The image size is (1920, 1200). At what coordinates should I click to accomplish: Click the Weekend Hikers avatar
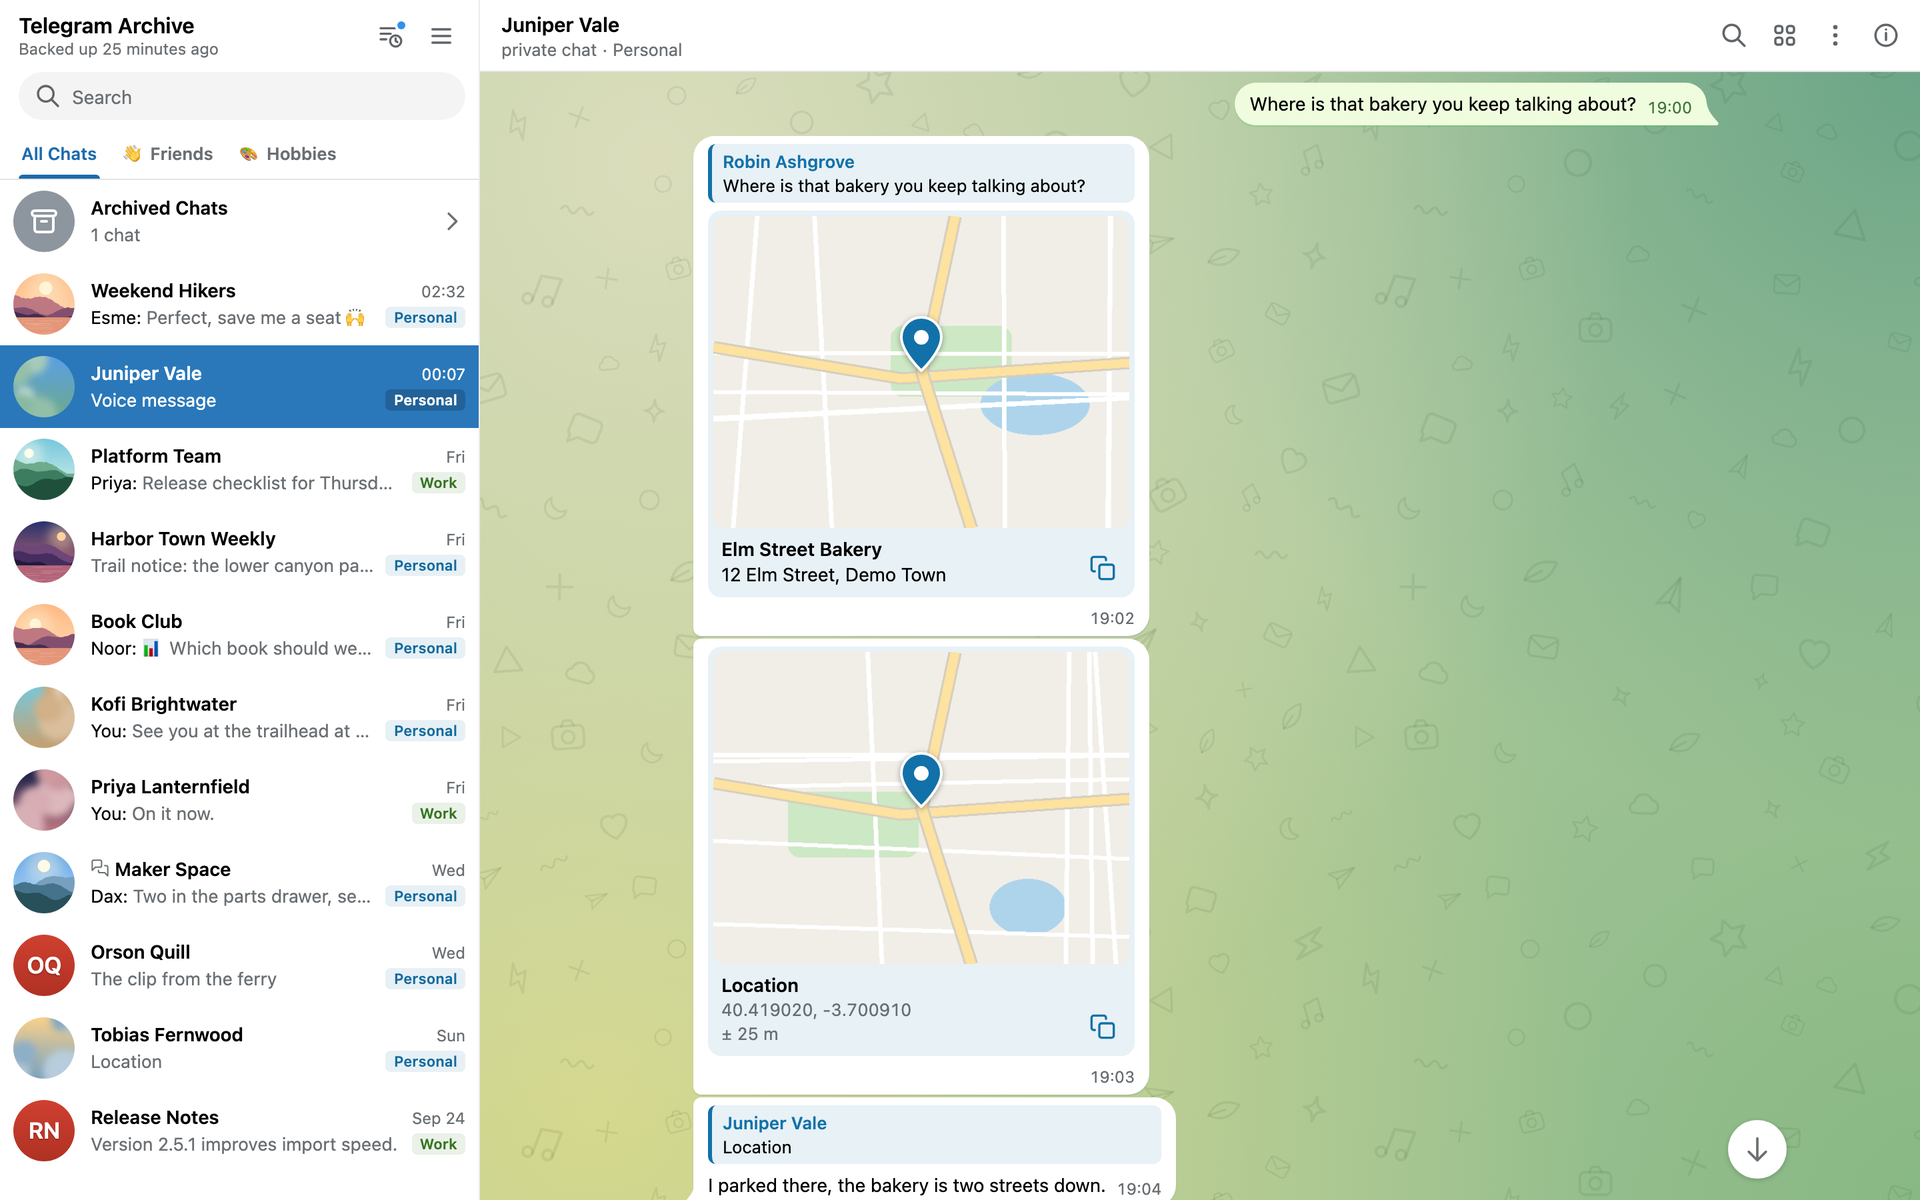(44, 304)
